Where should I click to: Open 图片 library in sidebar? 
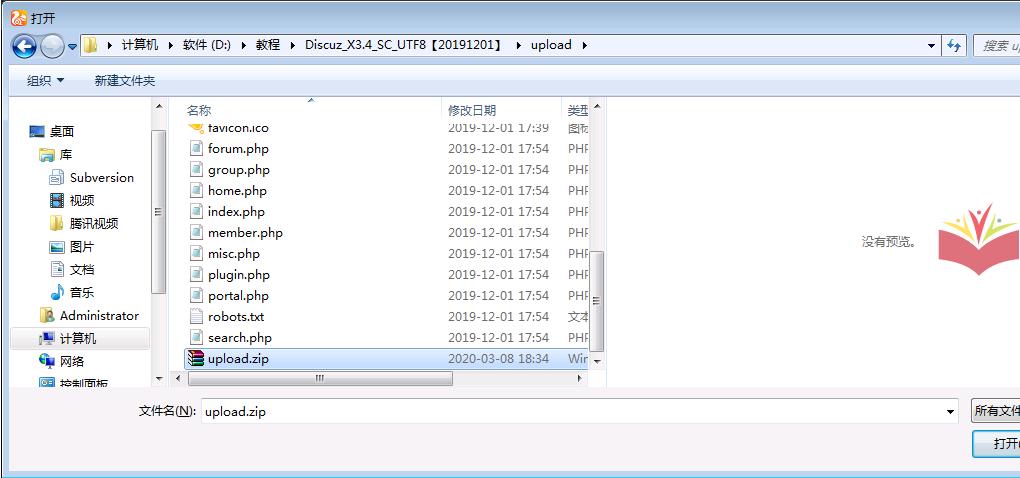click(82, 247)
